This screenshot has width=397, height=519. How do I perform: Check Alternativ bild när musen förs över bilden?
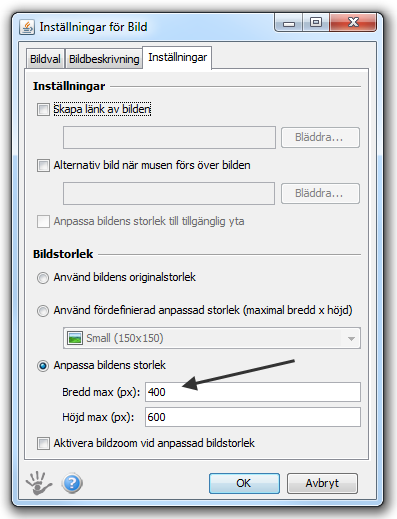click(43, 165)
